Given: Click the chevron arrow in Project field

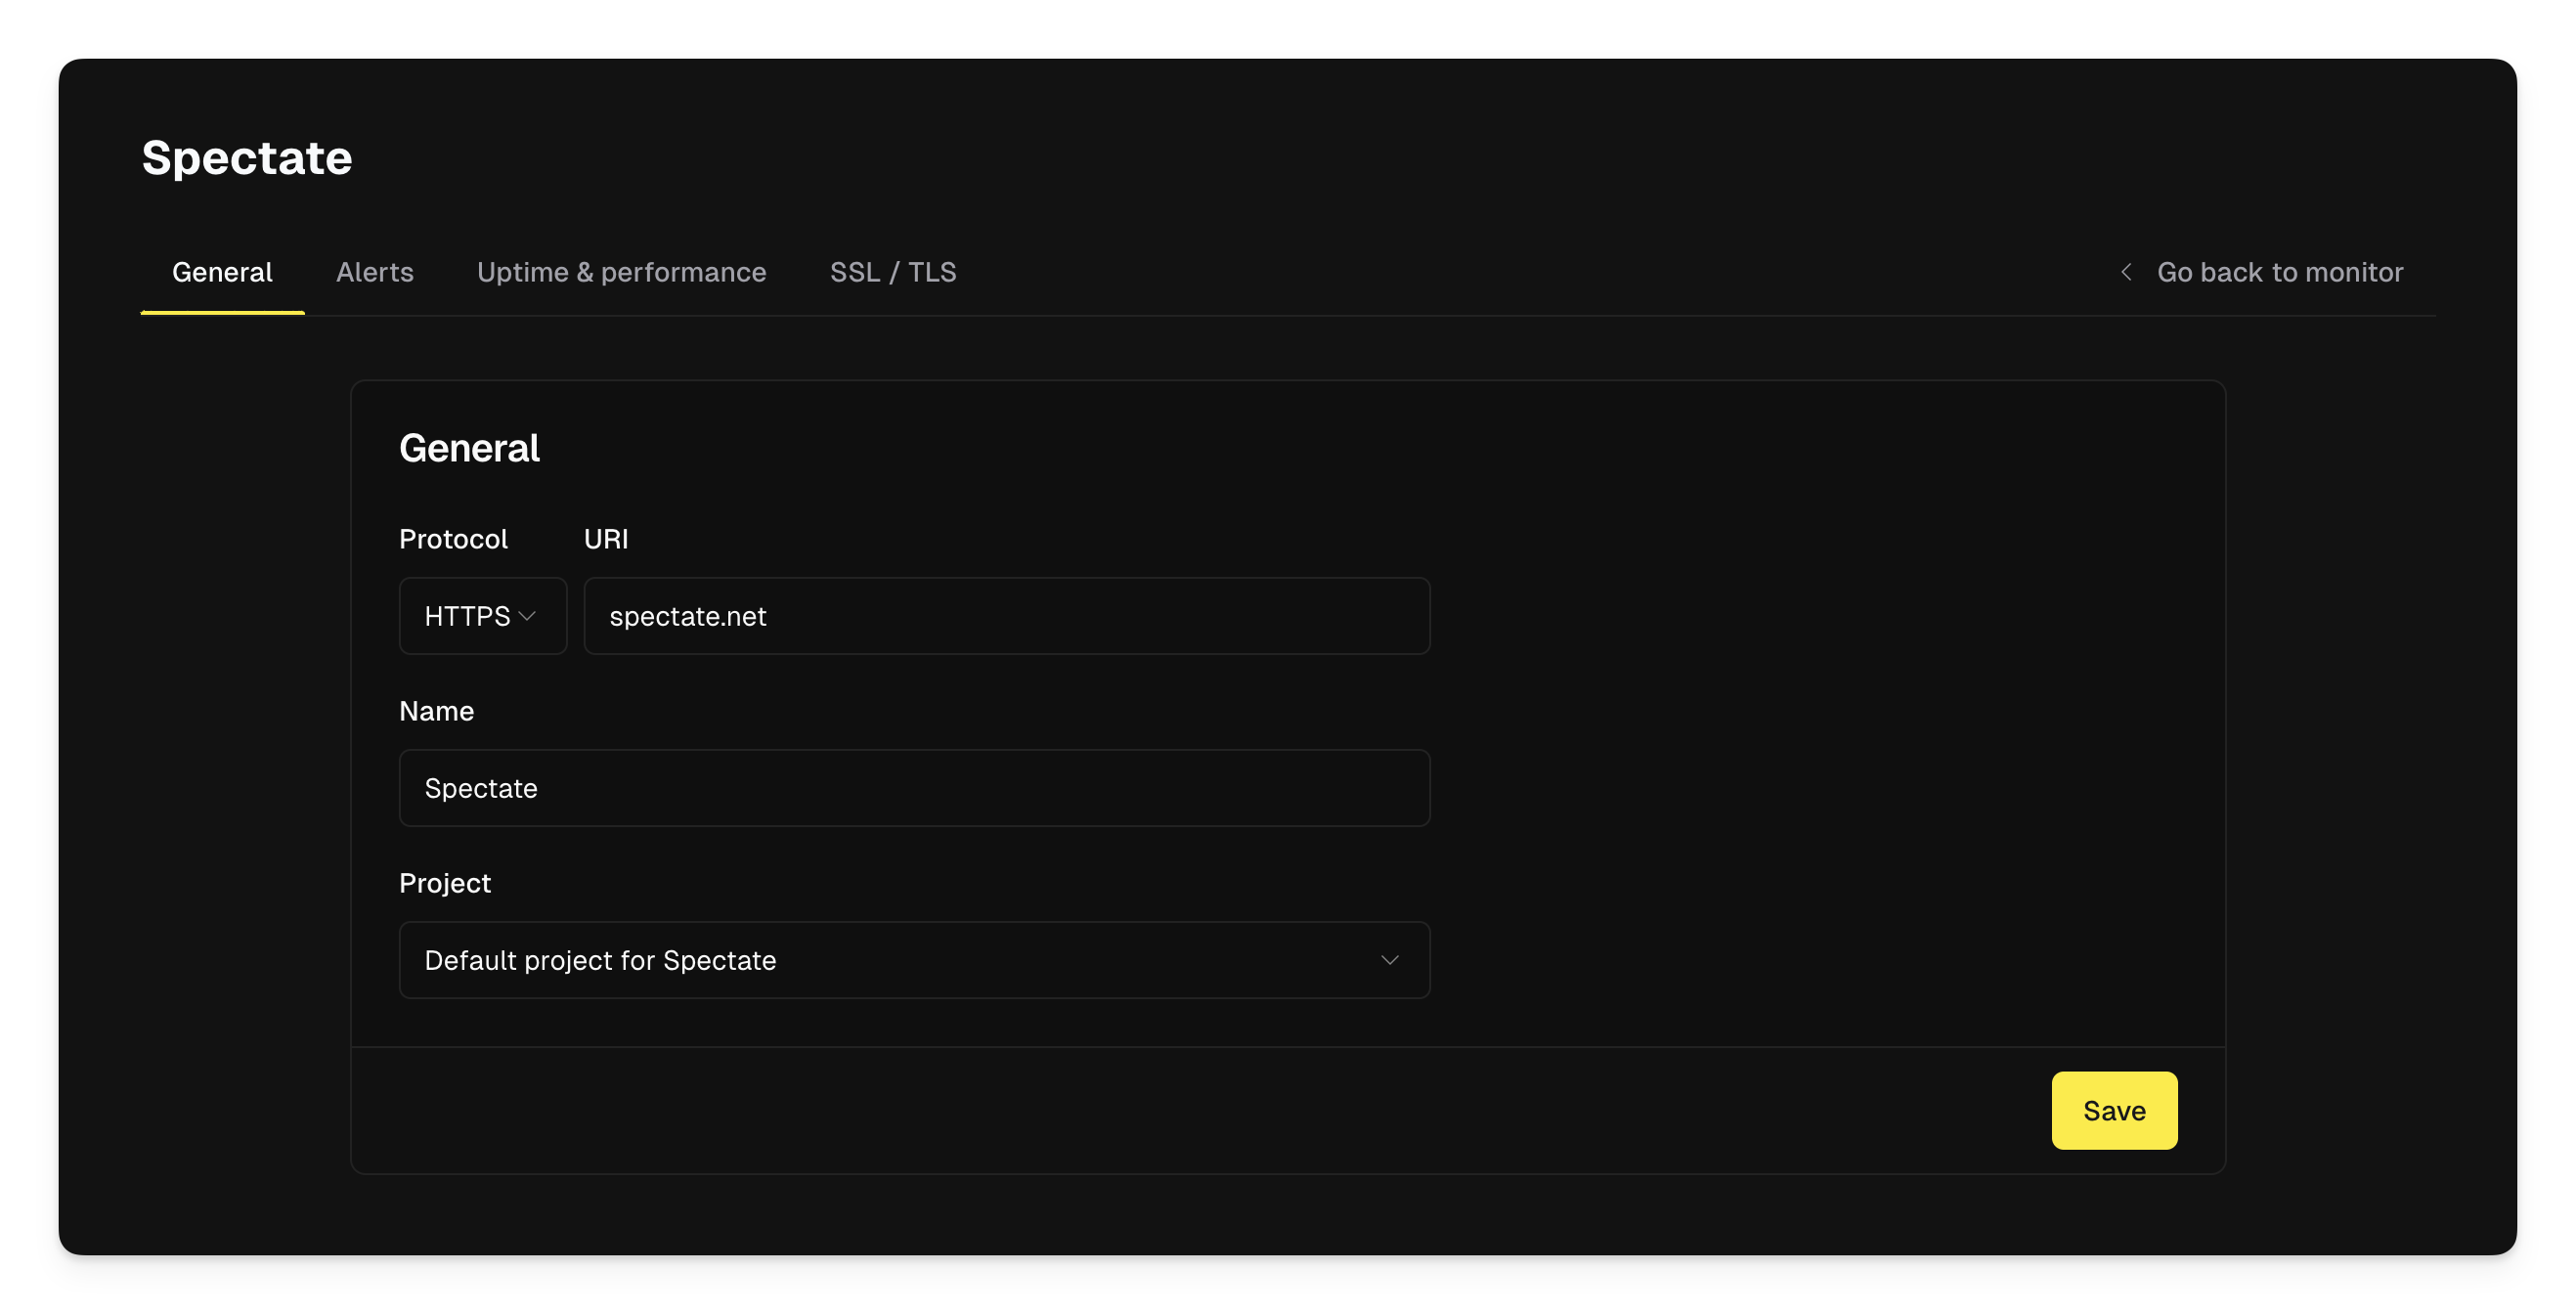Looking at the screenshot, I should 1389,960.
